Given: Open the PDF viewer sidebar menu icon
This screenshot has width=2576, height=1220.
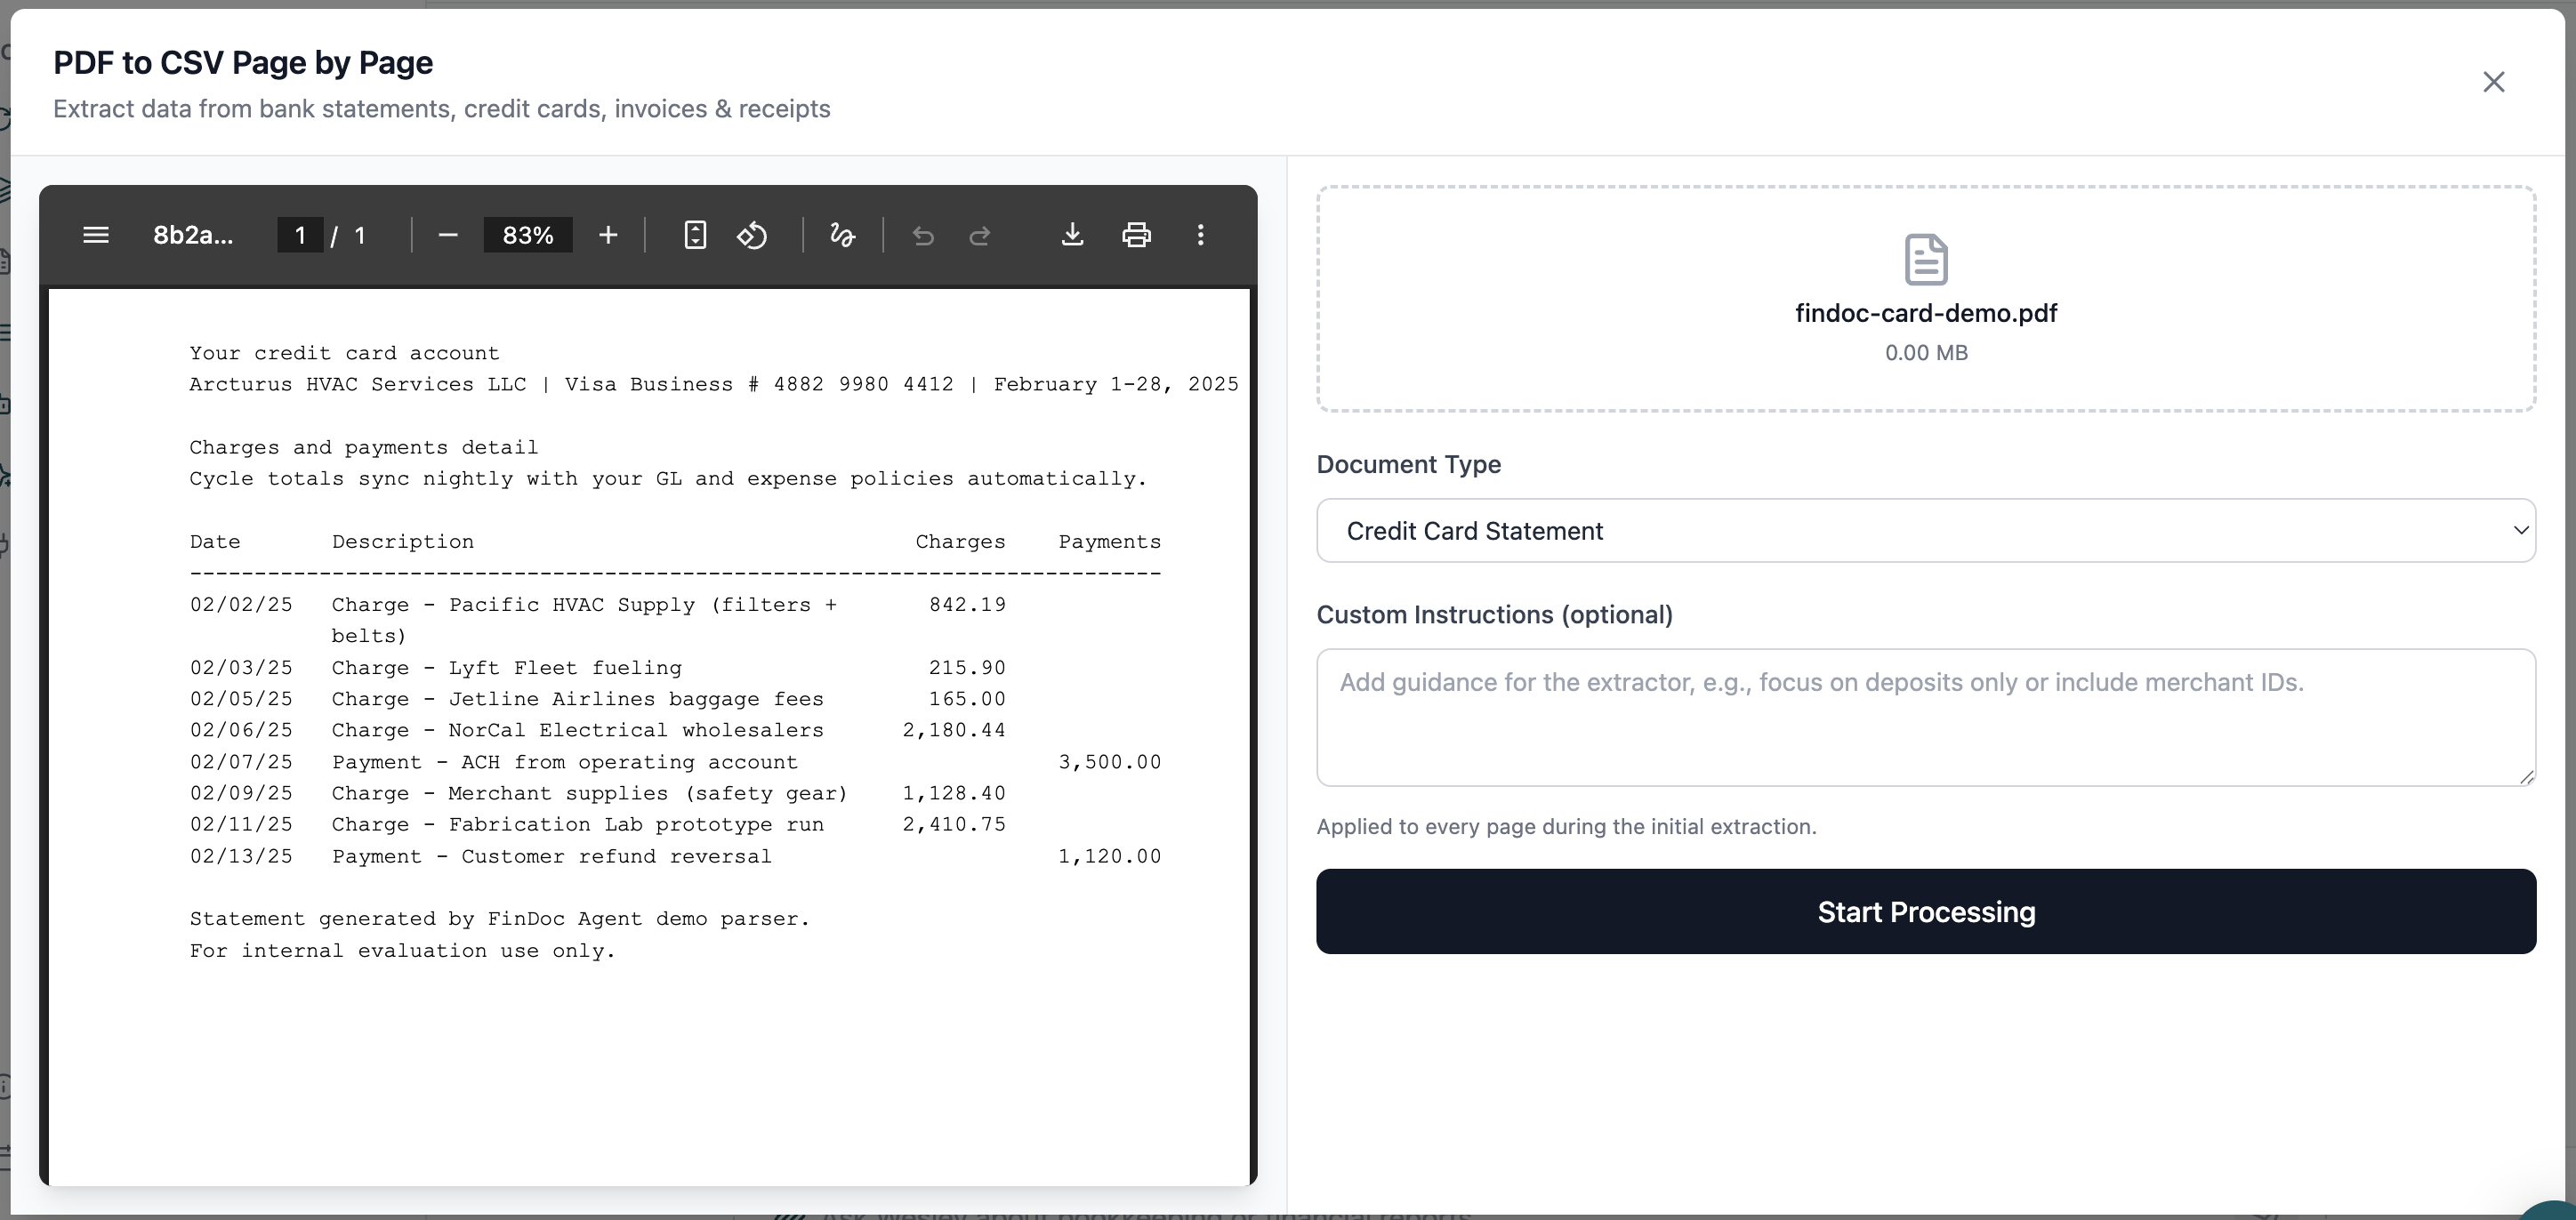Looking at the screenshot, I should coord(96,235).
